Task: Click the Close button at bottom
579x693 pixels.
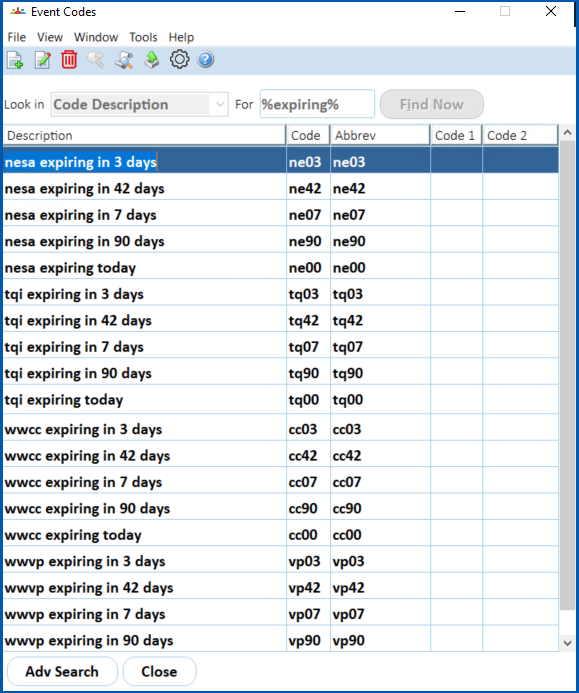Action: pyautogui.click(x=159, y=671)
